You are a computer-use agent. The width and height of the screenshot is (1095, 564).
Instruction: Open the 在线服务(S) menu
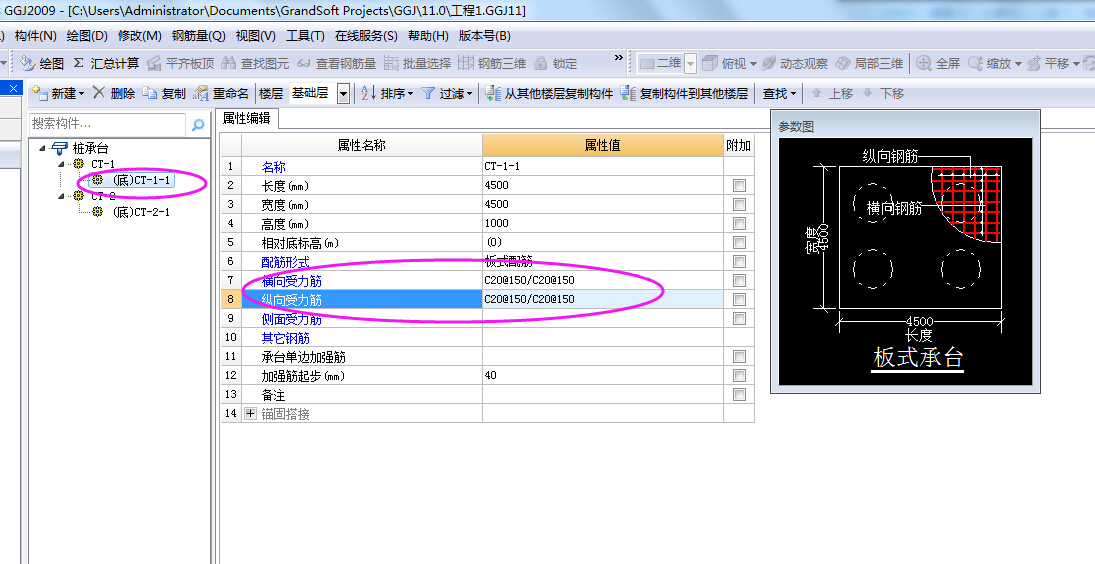(366, 36)
